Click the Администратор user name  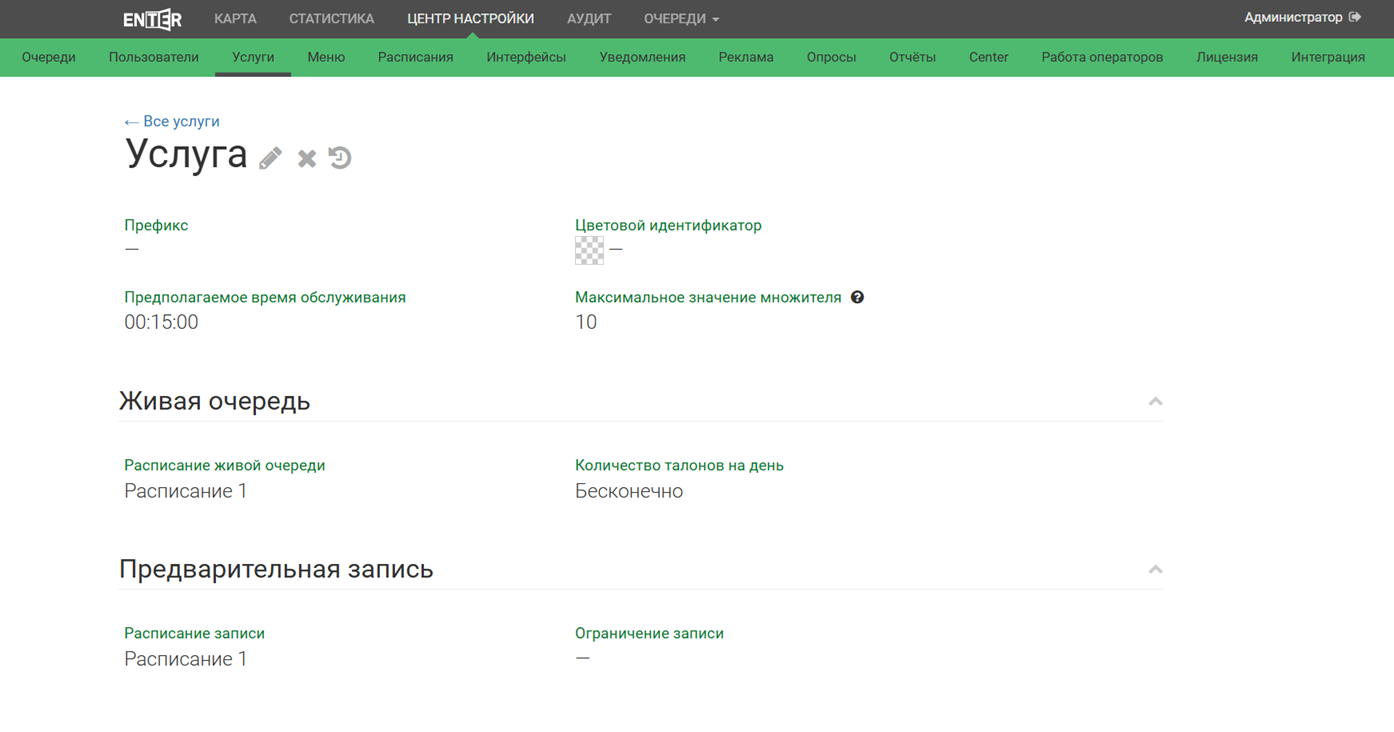1292,17
